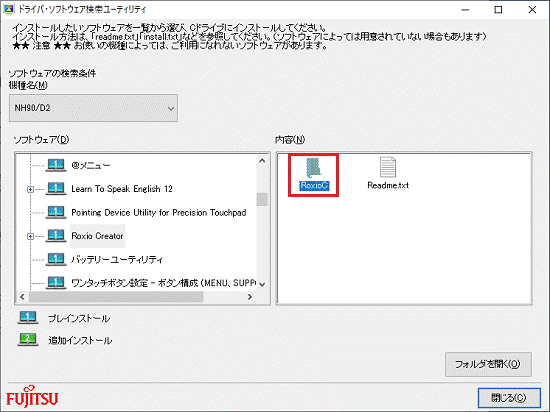Maximize the driver search utility window
The height and width of the screenshot is (412, 550).
pyautogui.click(x=498, y=9)
